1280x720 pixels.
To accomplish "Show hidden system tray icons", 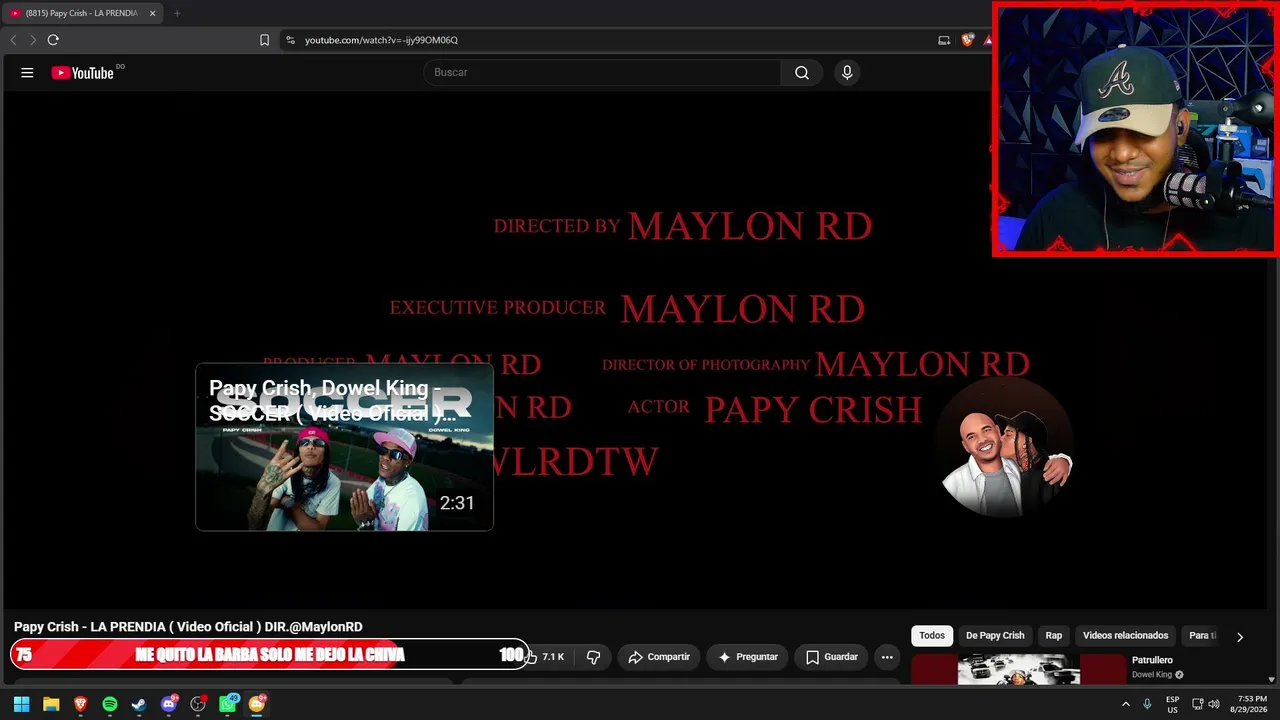I will coord(1126,704).
